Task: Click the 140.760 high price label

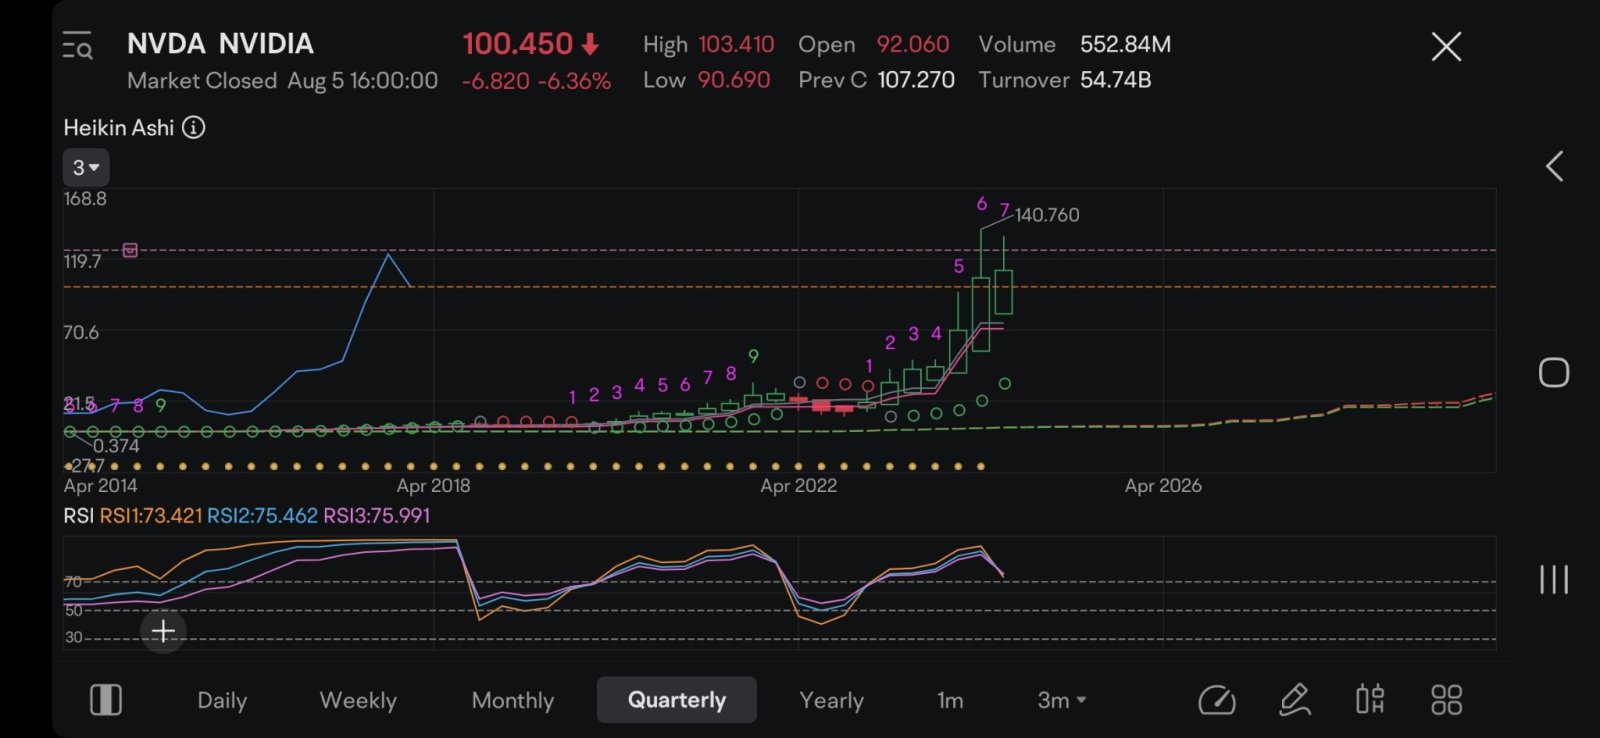Action: pyautogui.click(x=1047, y=215)
